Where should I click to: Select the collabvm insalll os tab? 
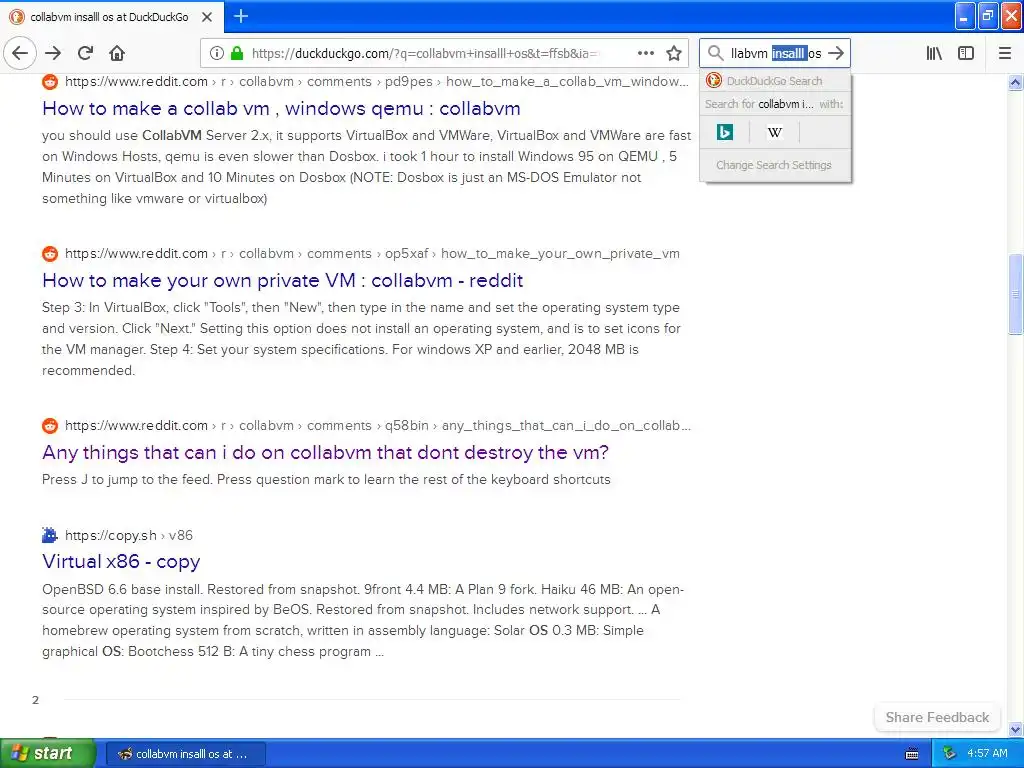click(x=112, y=17)
